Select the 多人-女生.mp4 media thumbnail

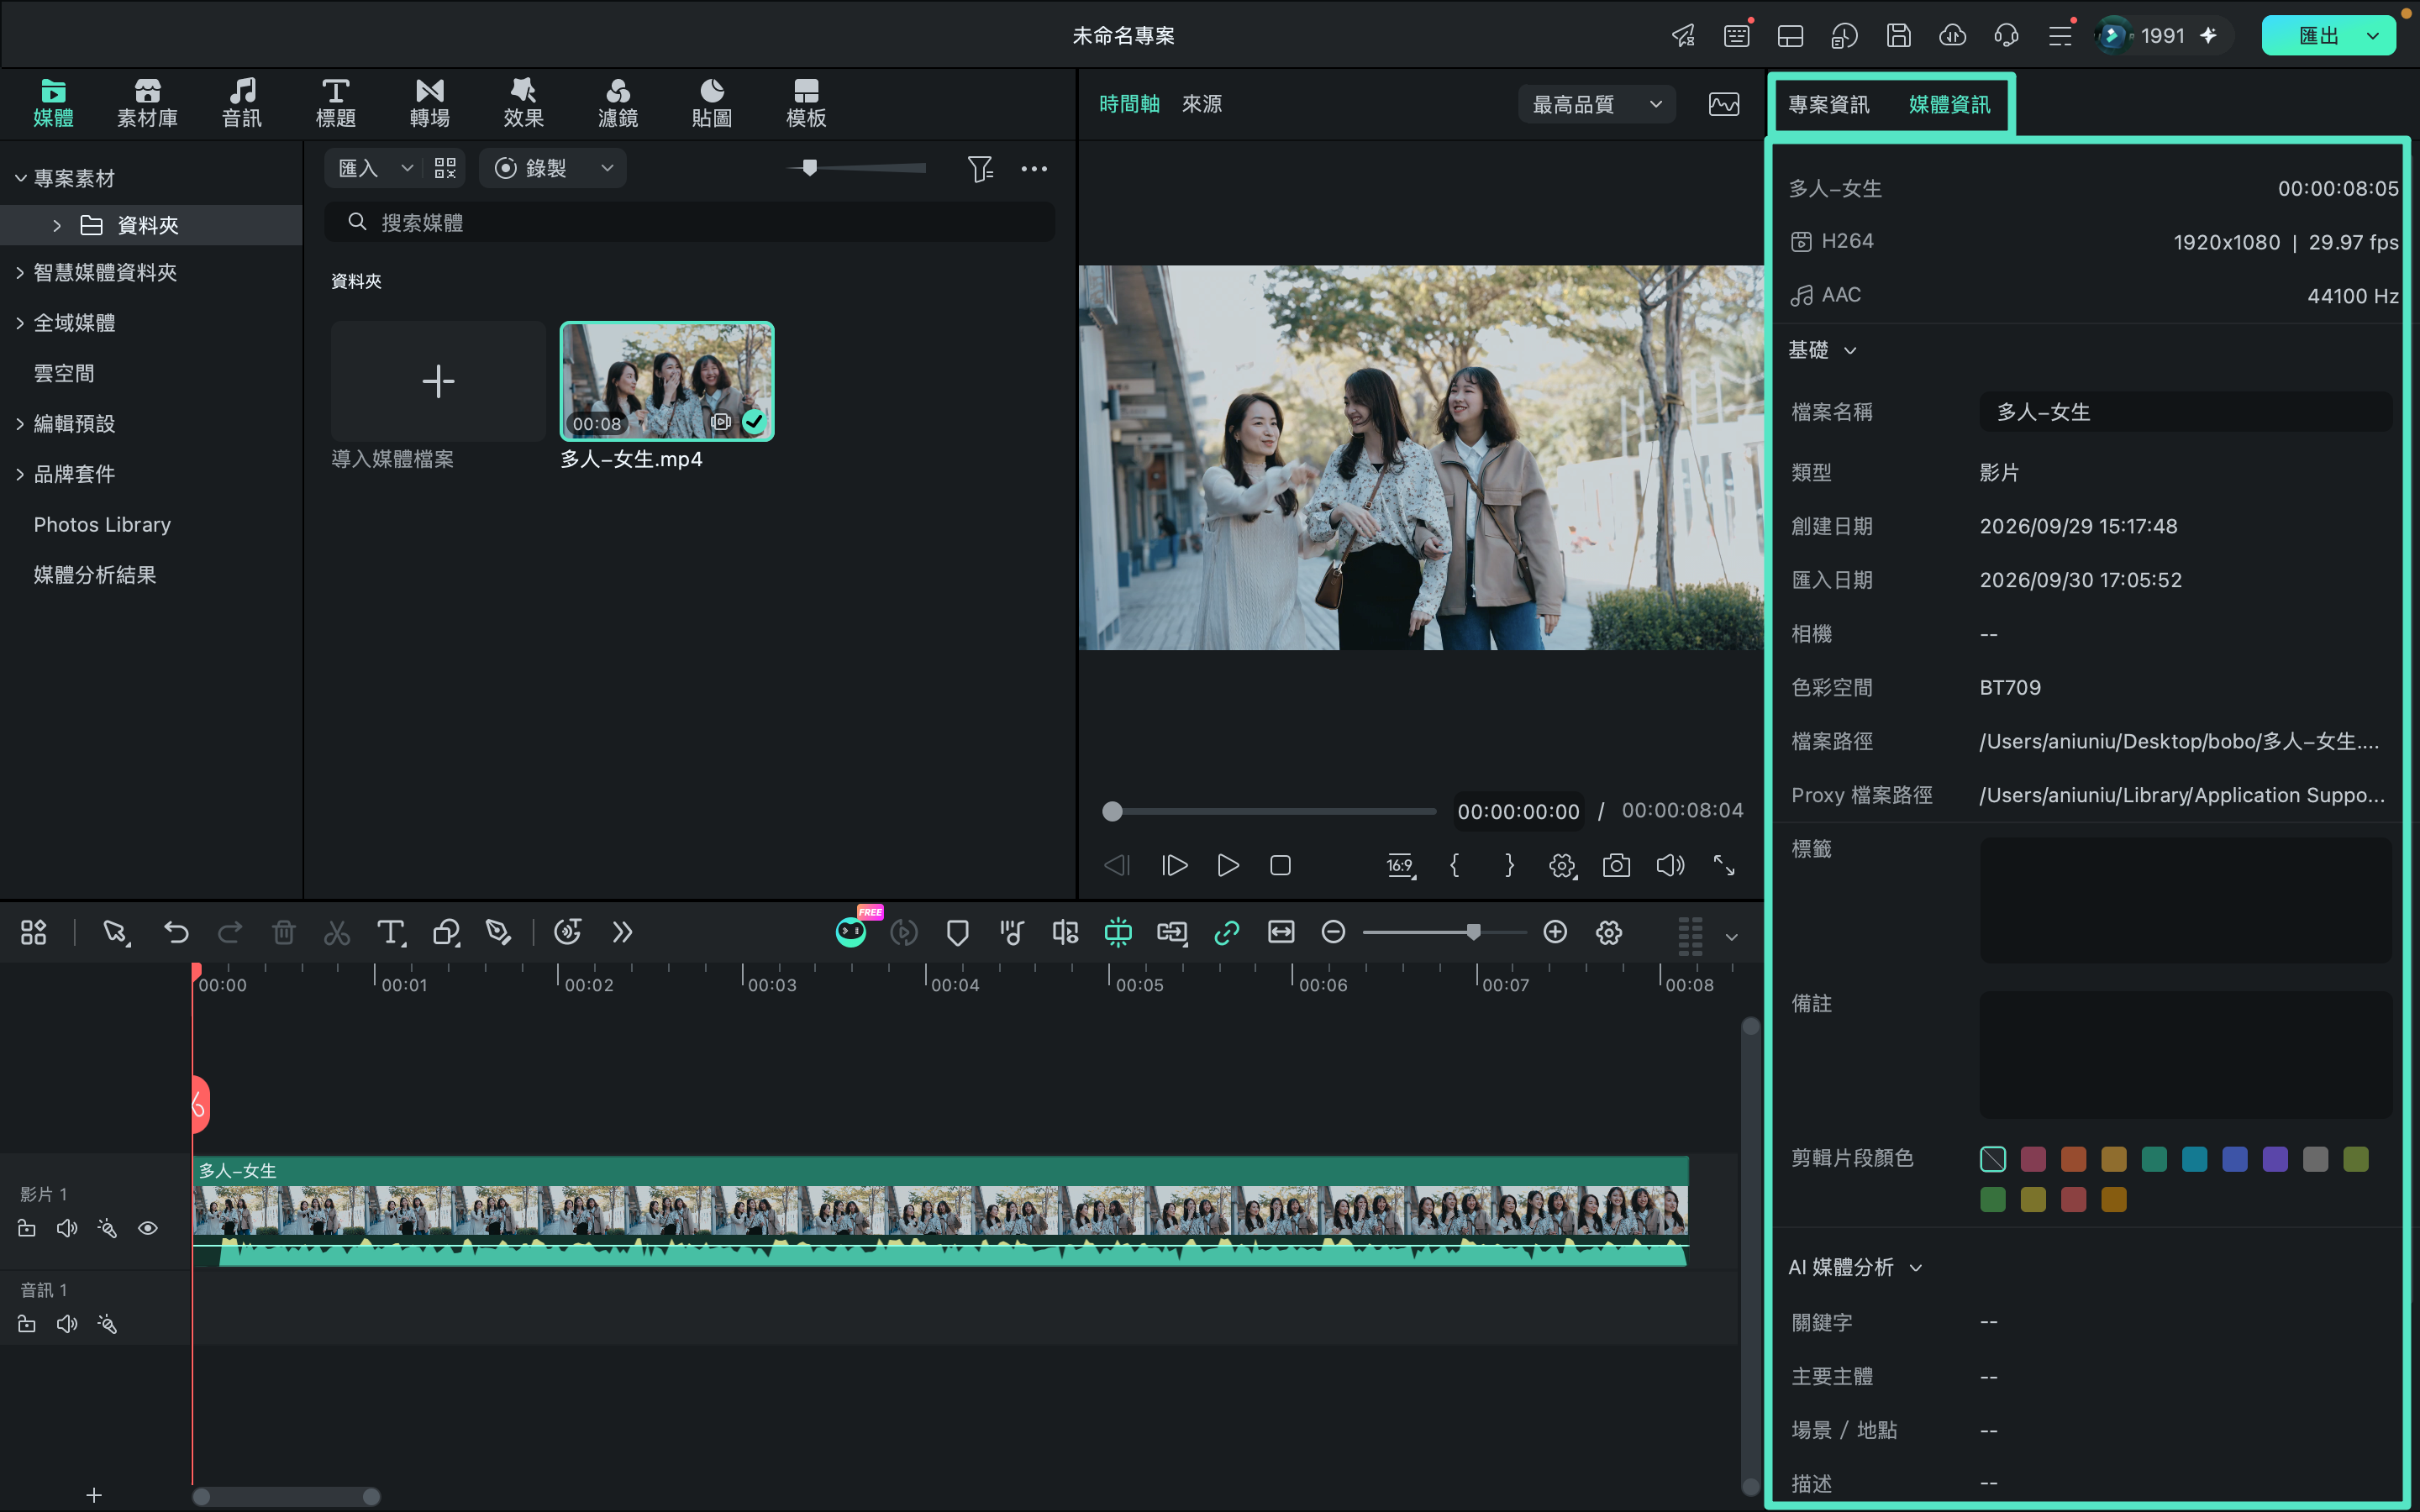click(667, 381)
